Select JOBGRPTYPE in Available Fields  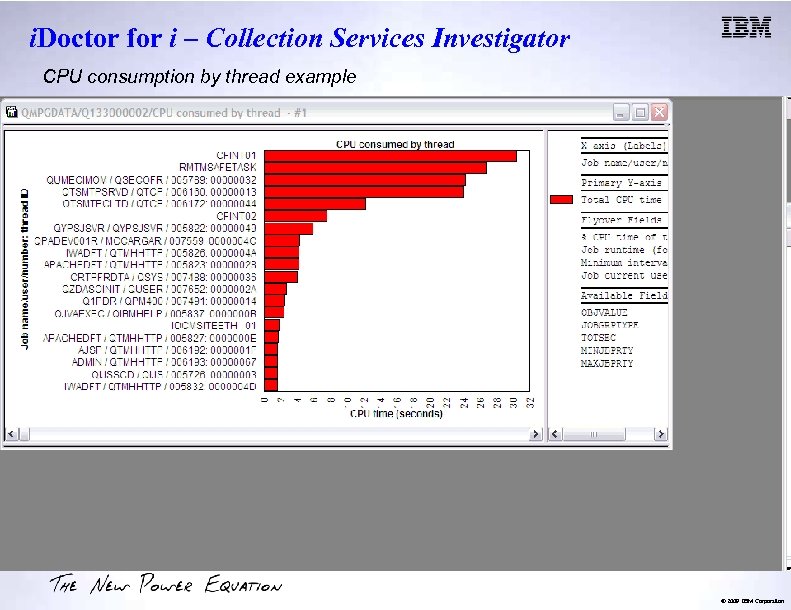pos(609,325)
